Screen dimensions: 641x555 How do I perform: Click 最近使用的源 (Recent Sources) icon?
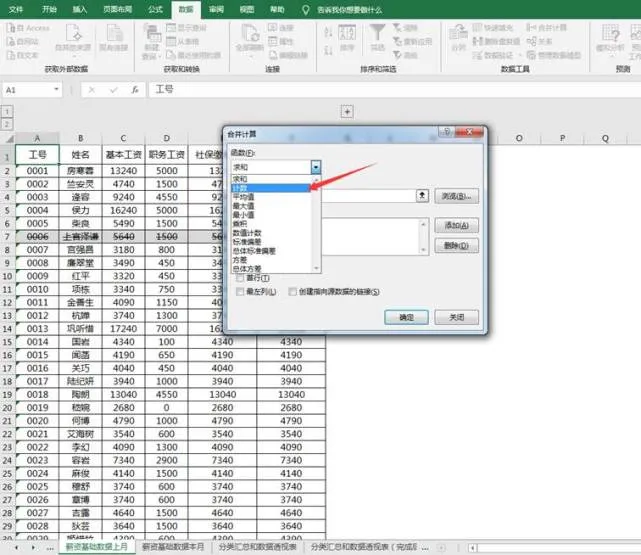click(171, 55)
